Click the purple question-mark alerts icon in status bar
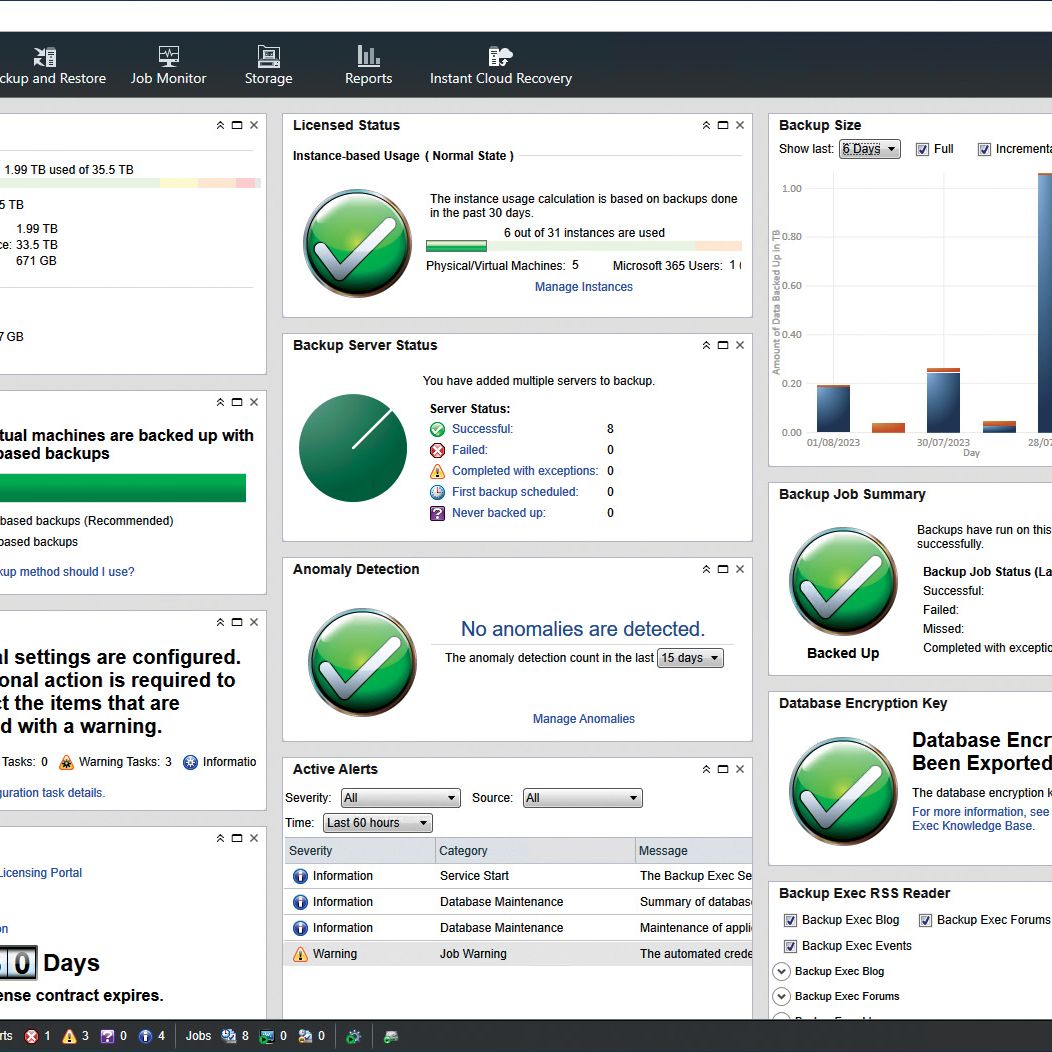This screenshot has height=1052, width=1052. tap(107, 1037)
